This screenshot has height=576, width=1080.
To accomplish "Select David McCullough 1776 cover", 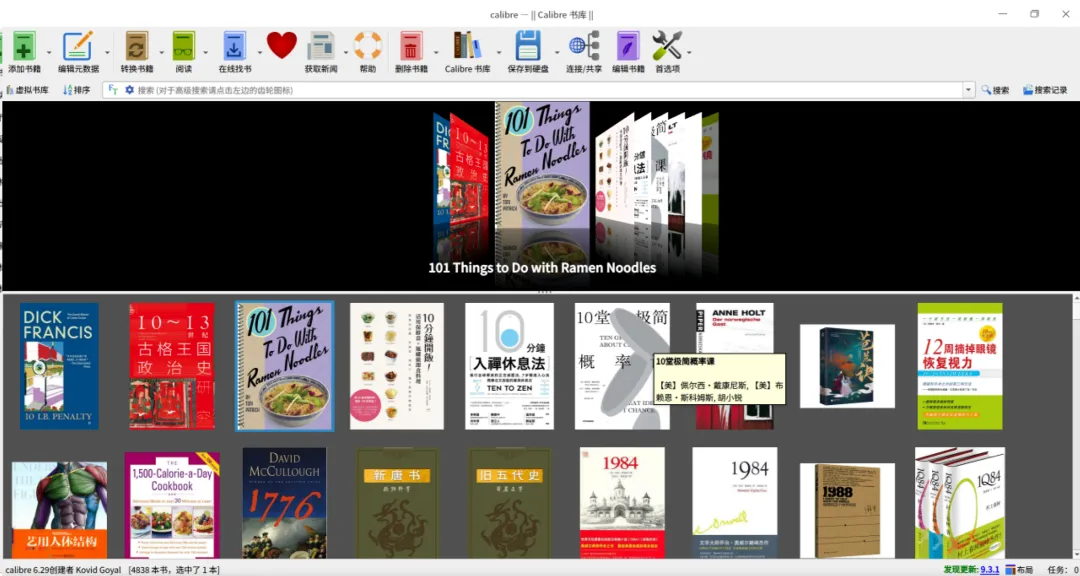I will click(x=284, y=503).
